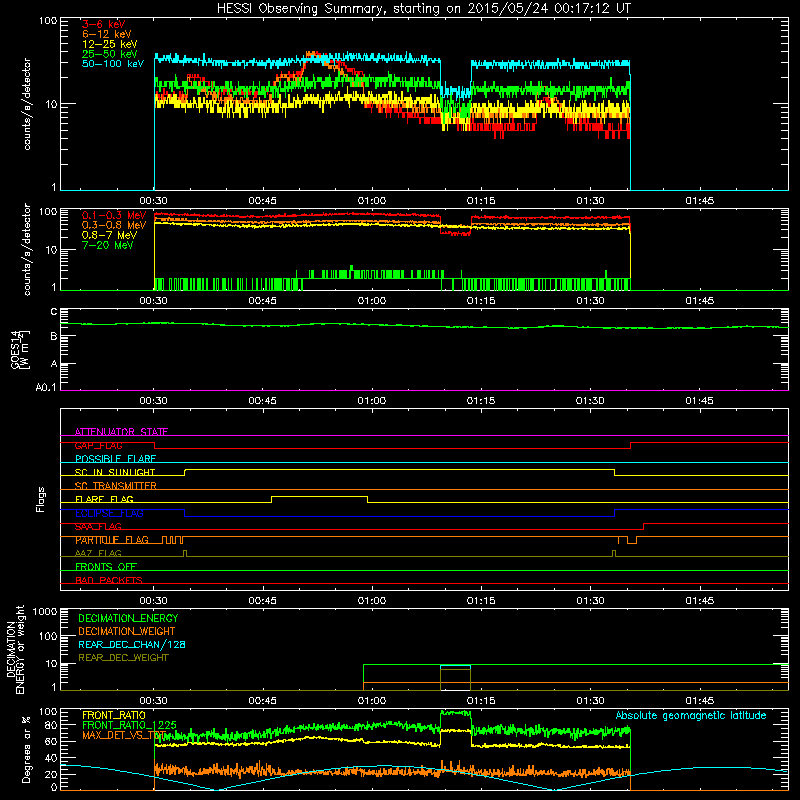The image size is (800, 800).
Task: Select the 3-6 keV legend label
Action: (104, 24)
